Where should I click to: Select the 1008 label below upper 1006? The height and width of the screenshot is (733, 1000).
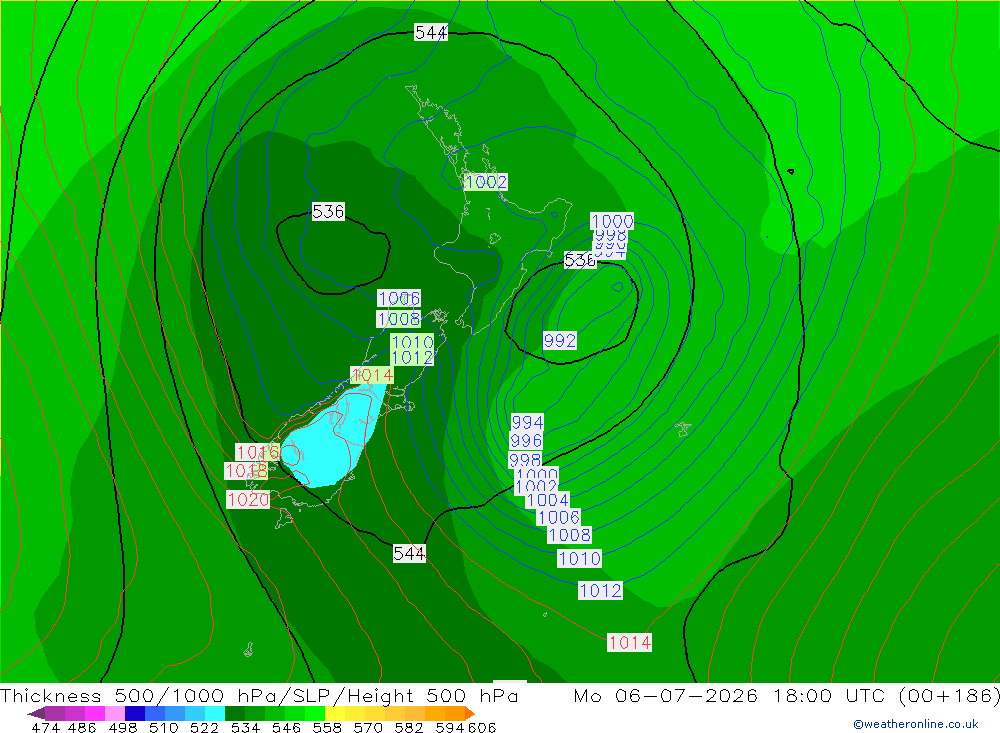(399, 319)
